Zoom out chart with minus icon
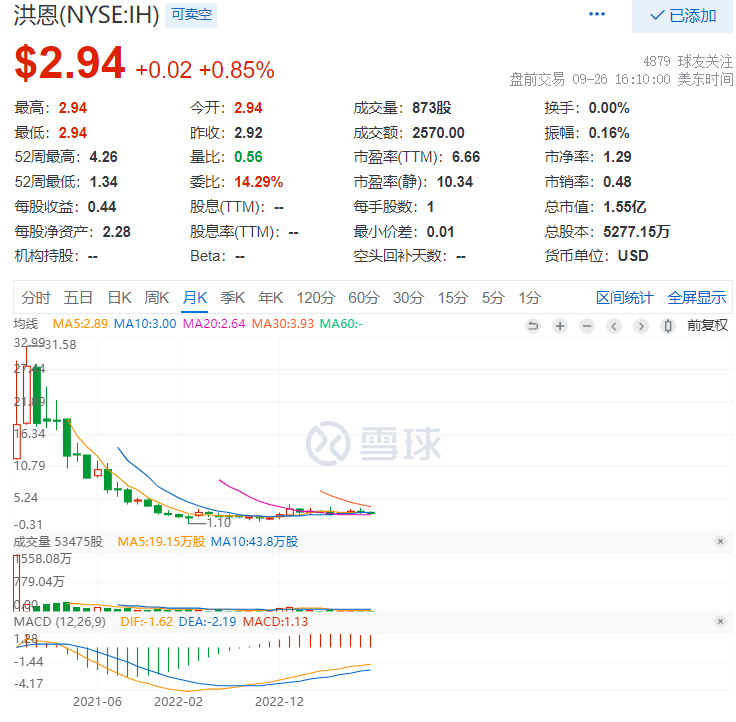736x722 pixels. pos(587,325)
